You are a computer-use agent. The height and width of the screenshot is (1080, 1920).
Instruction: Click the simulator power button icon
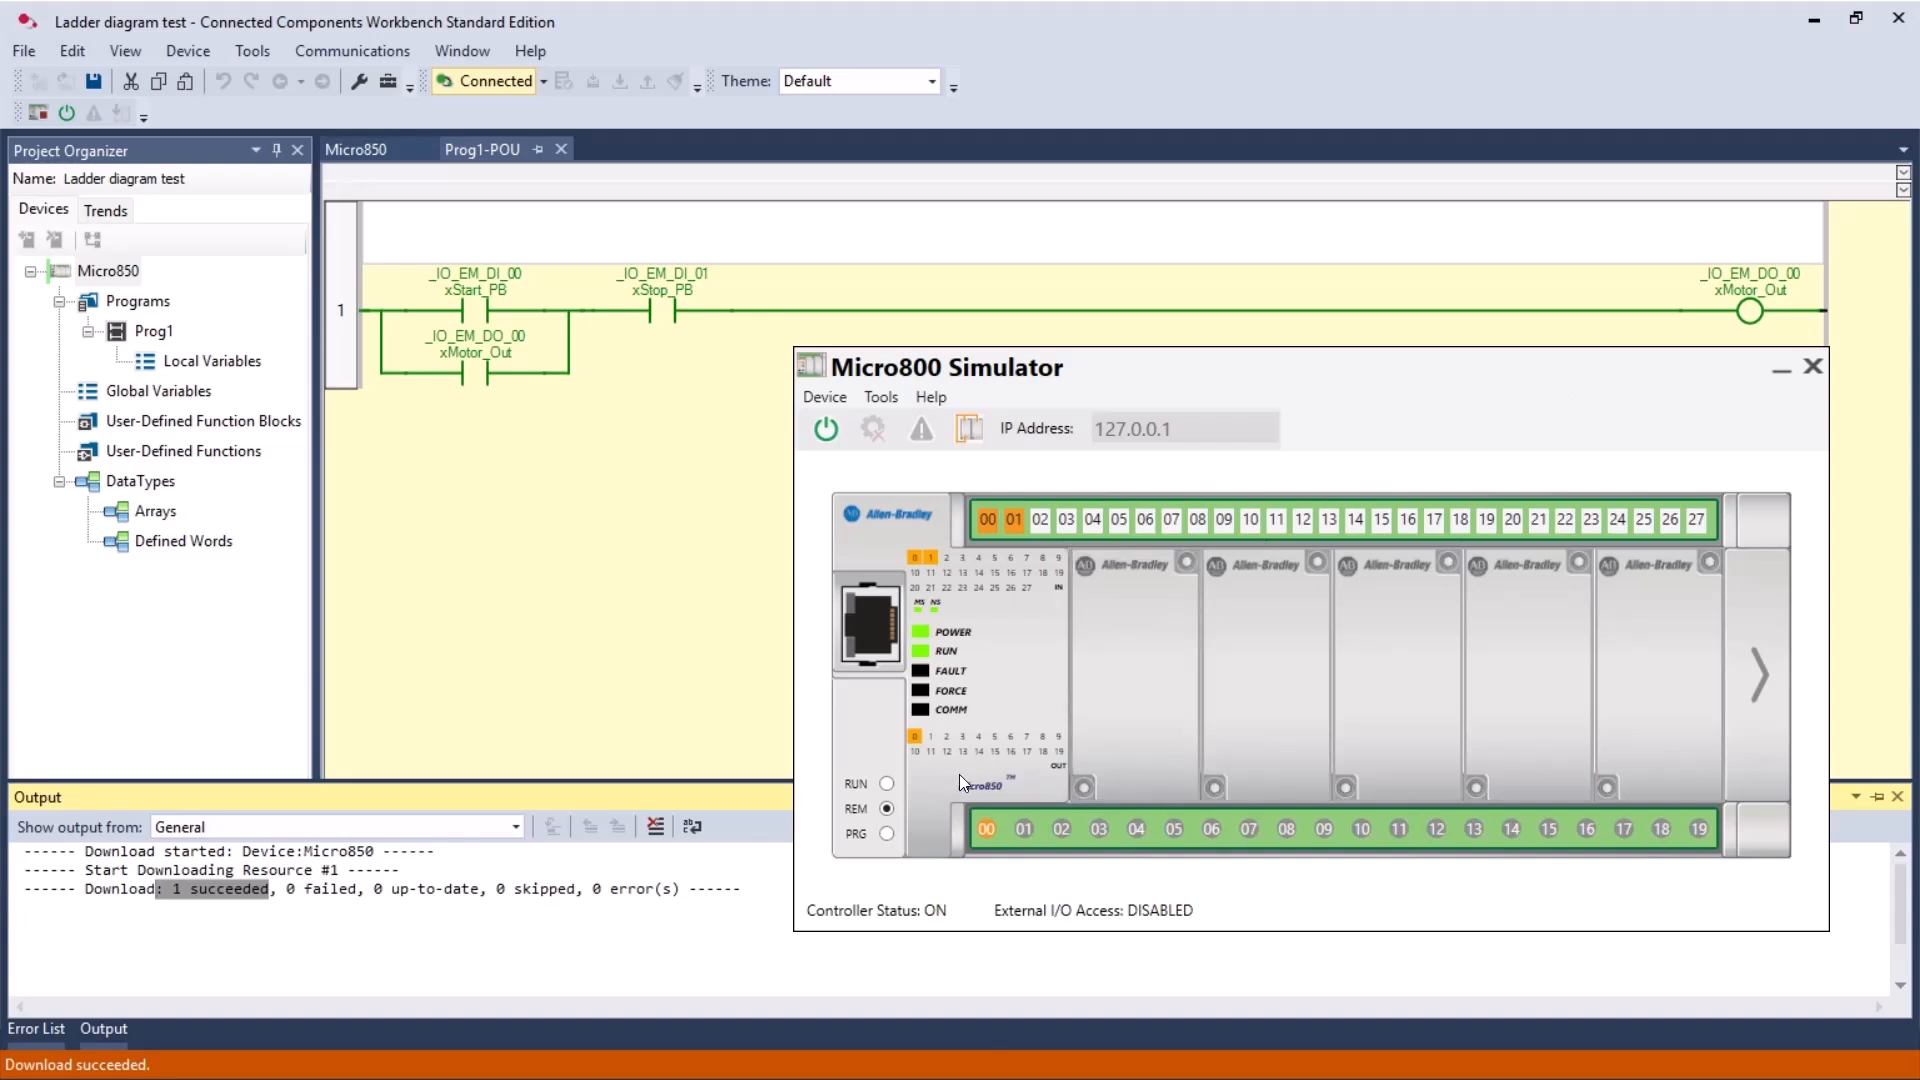(825, 429)
